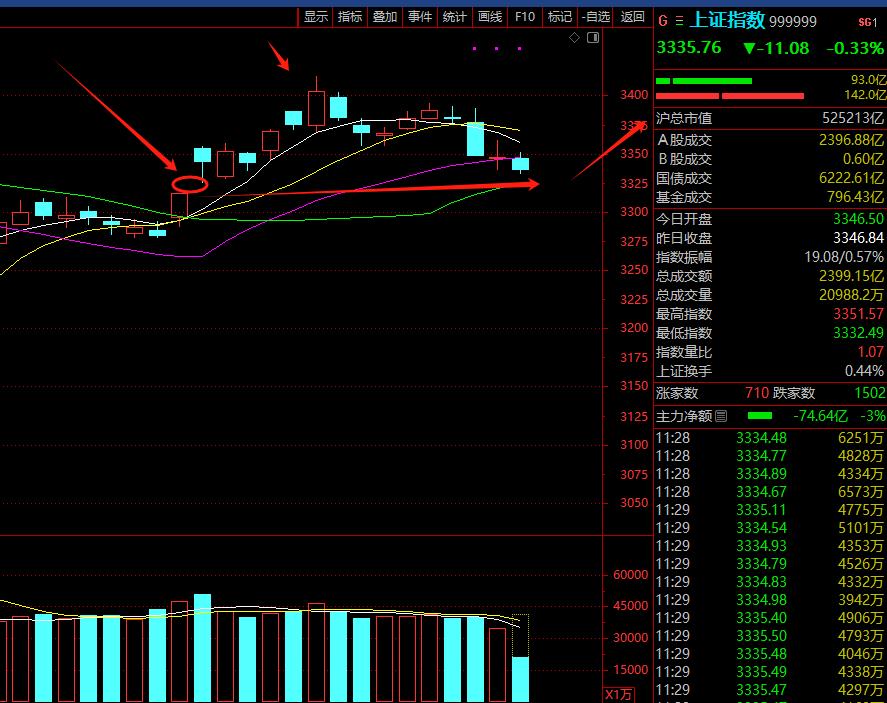Click the red G icon beside 上证指数
Screen dimensions: 887x703
click(663, 21)
